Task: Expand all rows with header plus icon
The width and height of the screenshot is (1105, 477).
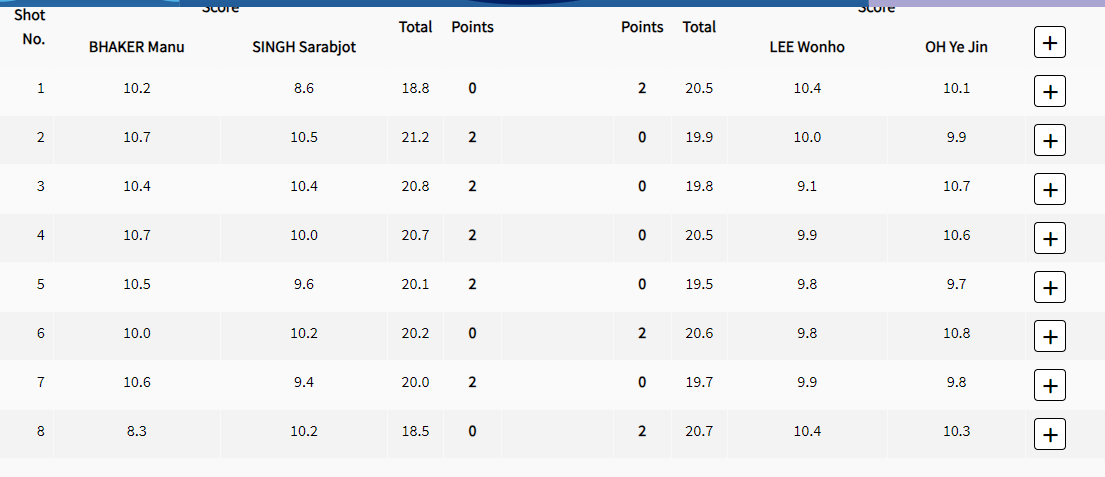Action: (1049, 42)
